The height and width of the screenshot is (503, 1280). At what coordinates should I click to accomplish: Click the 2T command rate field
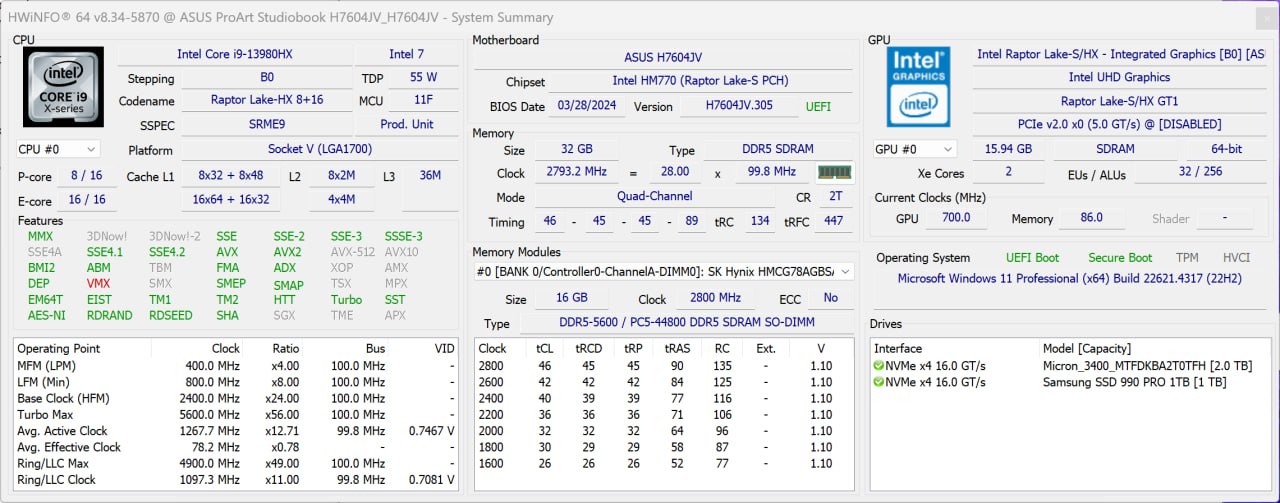[x=834, y=198]
